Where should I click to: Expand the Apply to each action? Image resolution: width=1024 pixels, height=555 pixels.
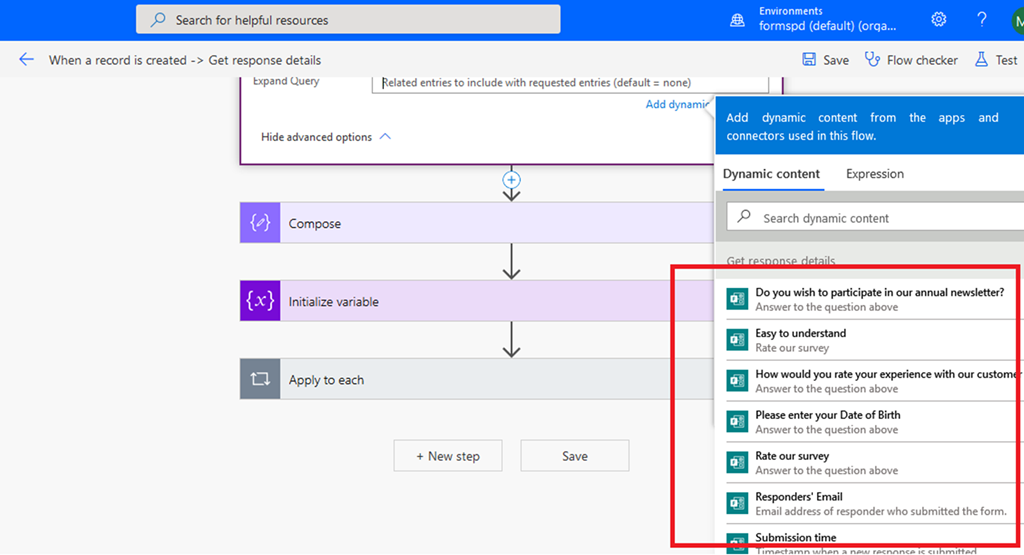[480, 379]
